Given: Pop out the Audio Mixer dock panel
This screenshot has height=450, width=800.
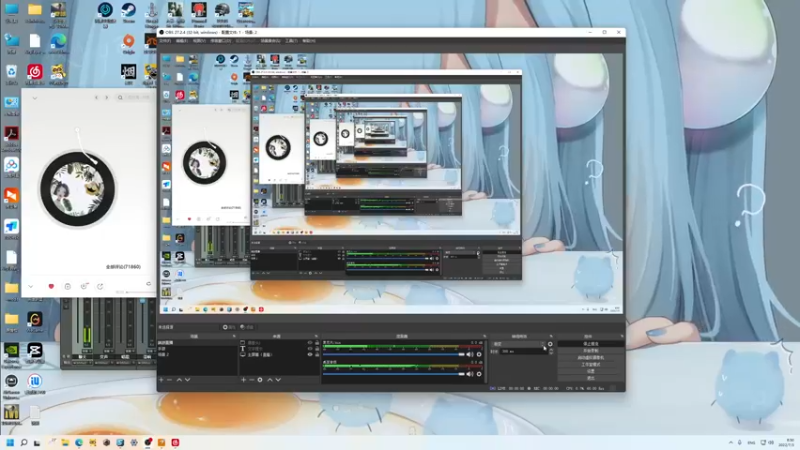Looking at the screenshot, I should click(484, 336).
